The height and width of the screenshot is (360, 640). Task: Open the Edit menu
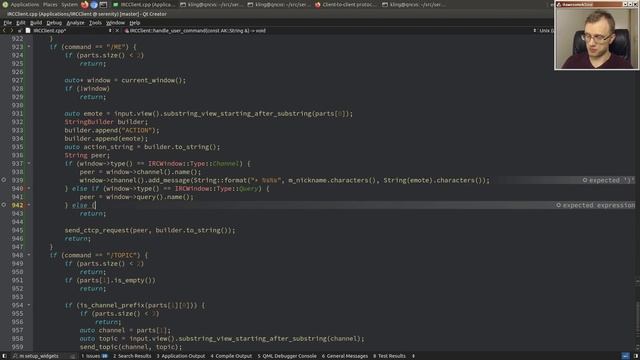pos(21,22)
